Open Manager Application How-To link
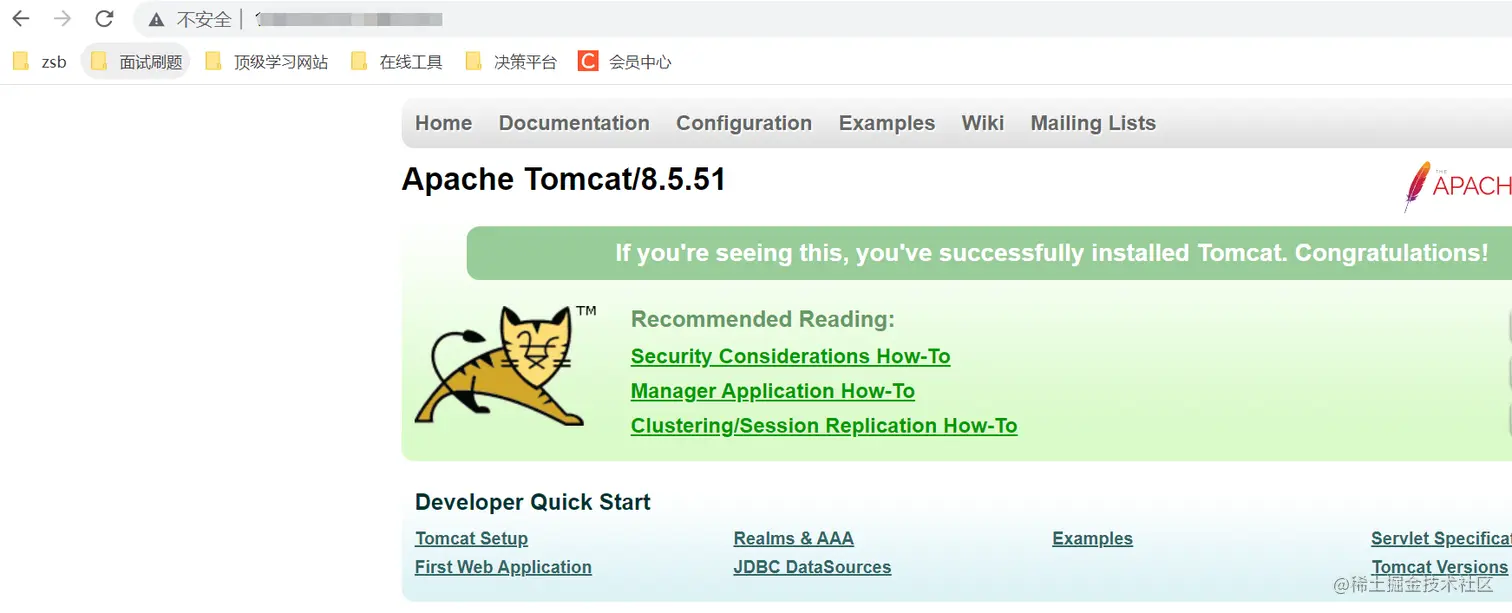The image size is (1512, 613). tap(772, 391)
